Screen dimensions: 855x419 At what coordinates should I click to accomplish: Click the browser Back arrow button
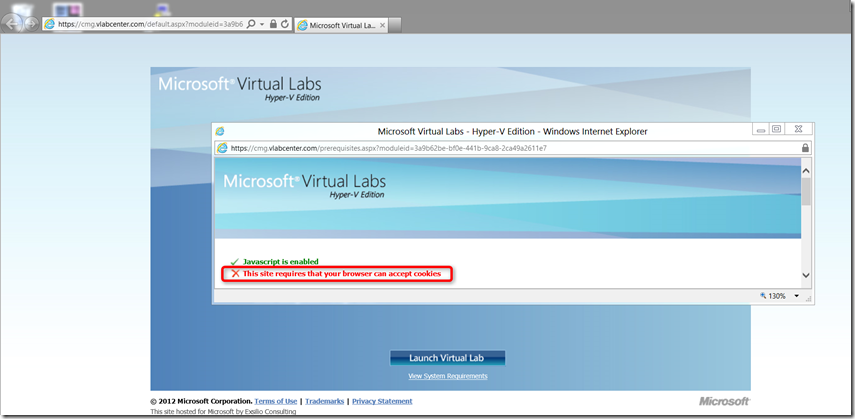click(x=13, y=23)
